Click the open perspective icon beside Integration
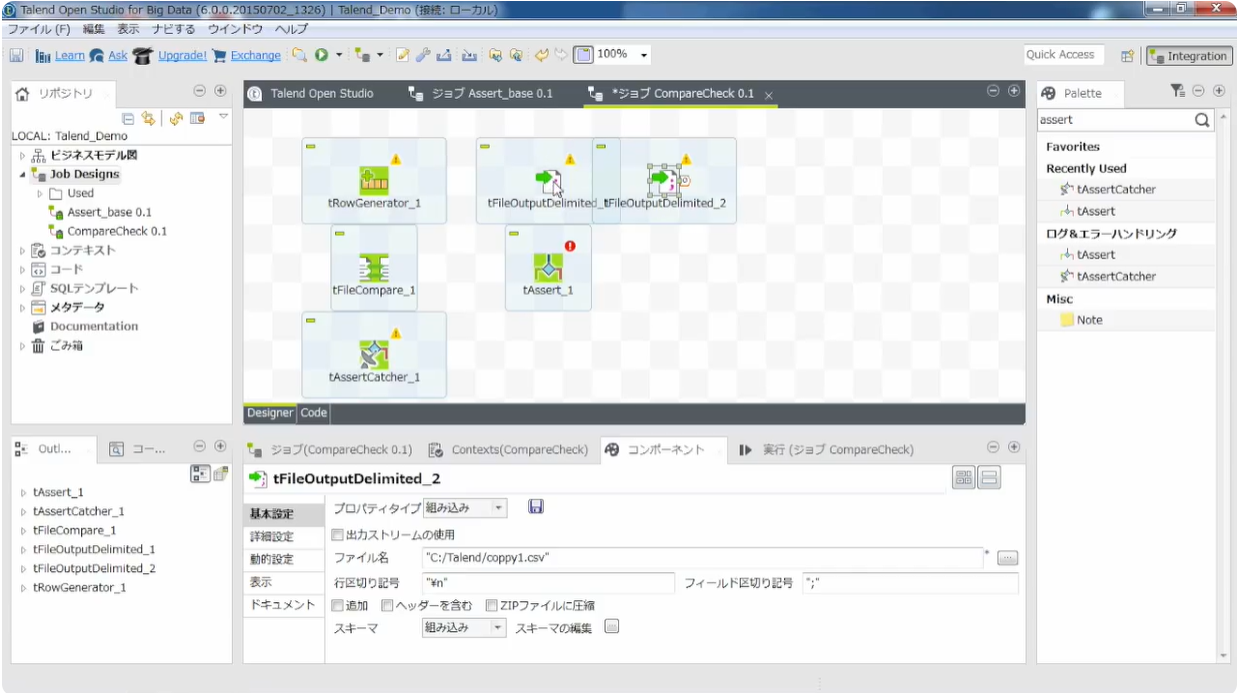 (x=1127, y=56)
